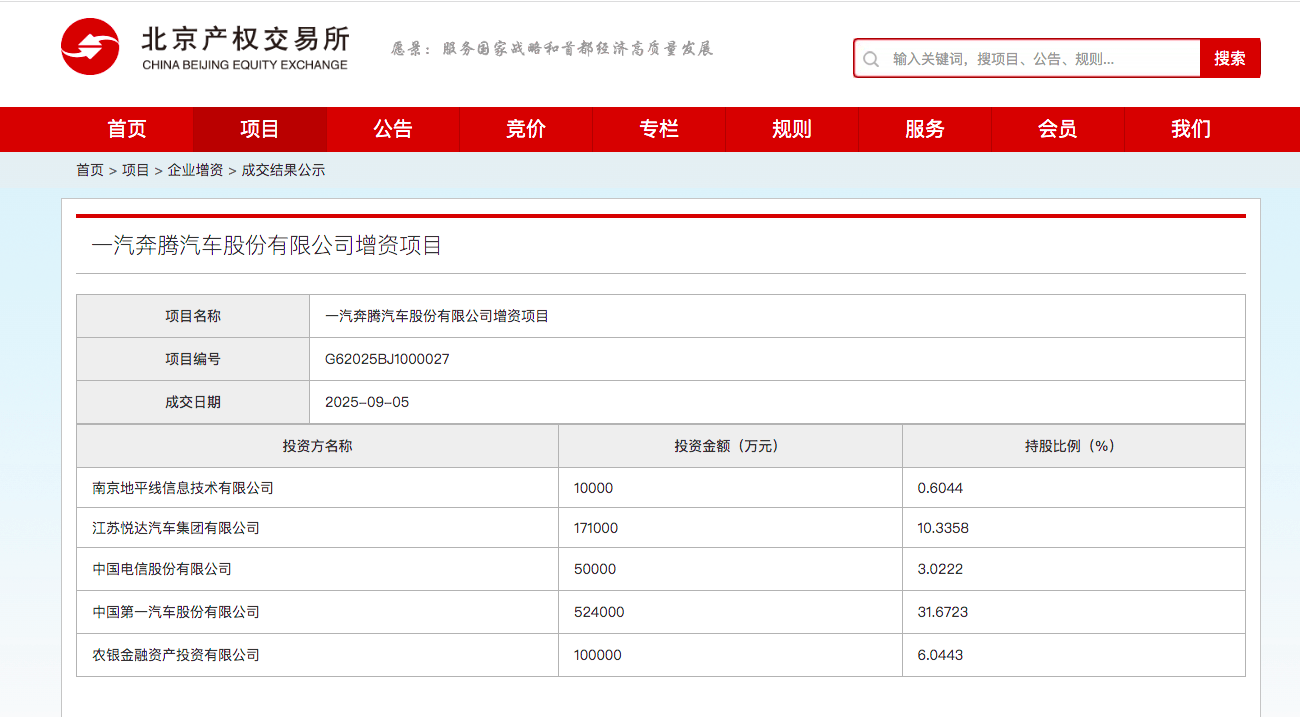Click the red 搜索 search button
Viewport: 1300px width, 717px height.
[1229, 58]
